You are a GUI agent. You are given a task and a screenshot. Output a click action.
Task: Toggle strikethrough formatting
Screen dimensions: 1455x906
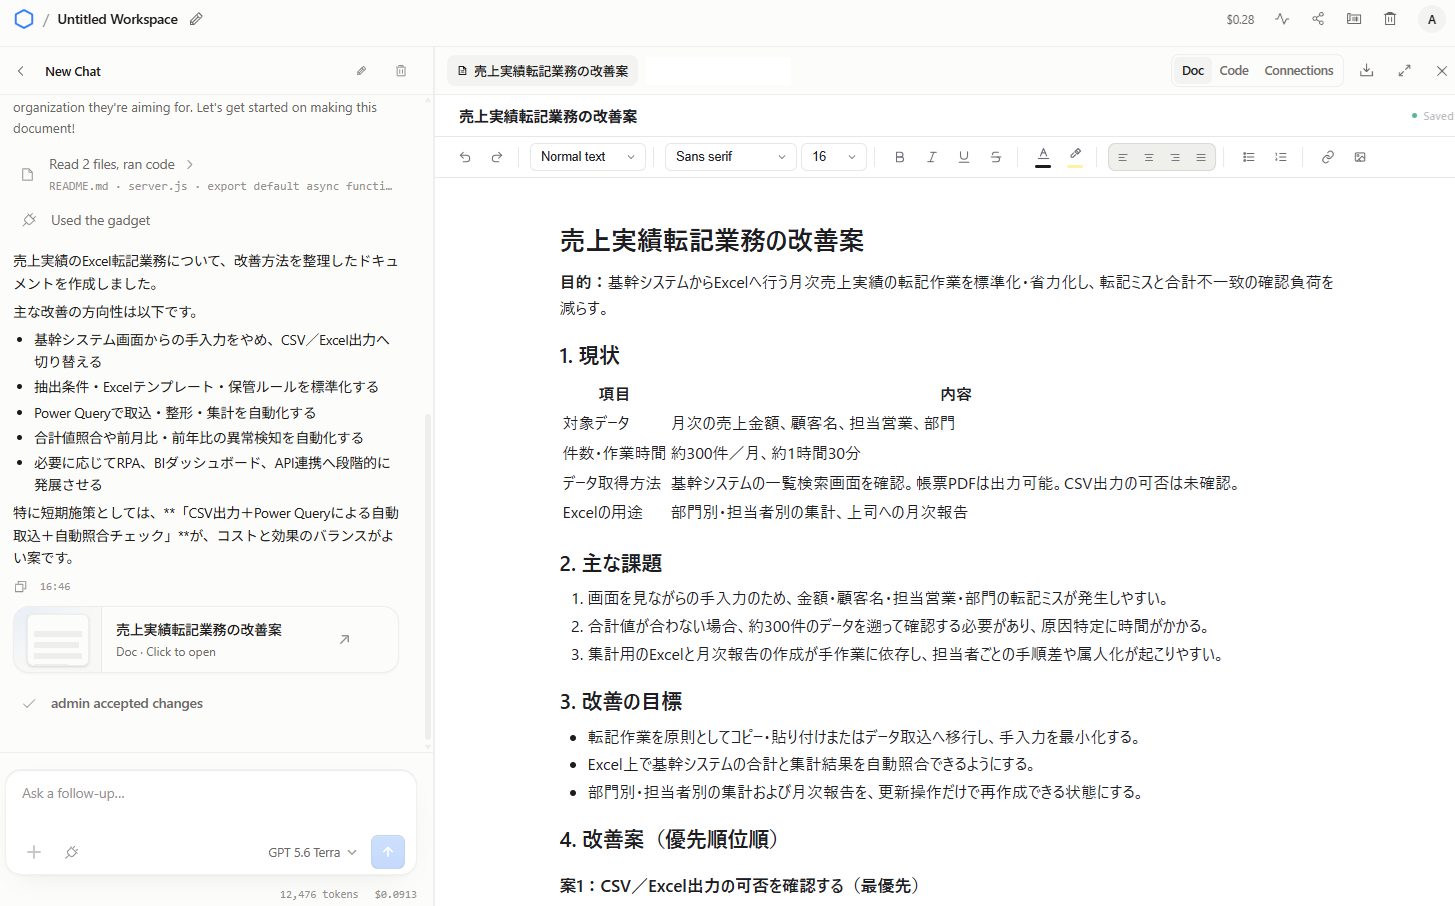coord(995,157)
